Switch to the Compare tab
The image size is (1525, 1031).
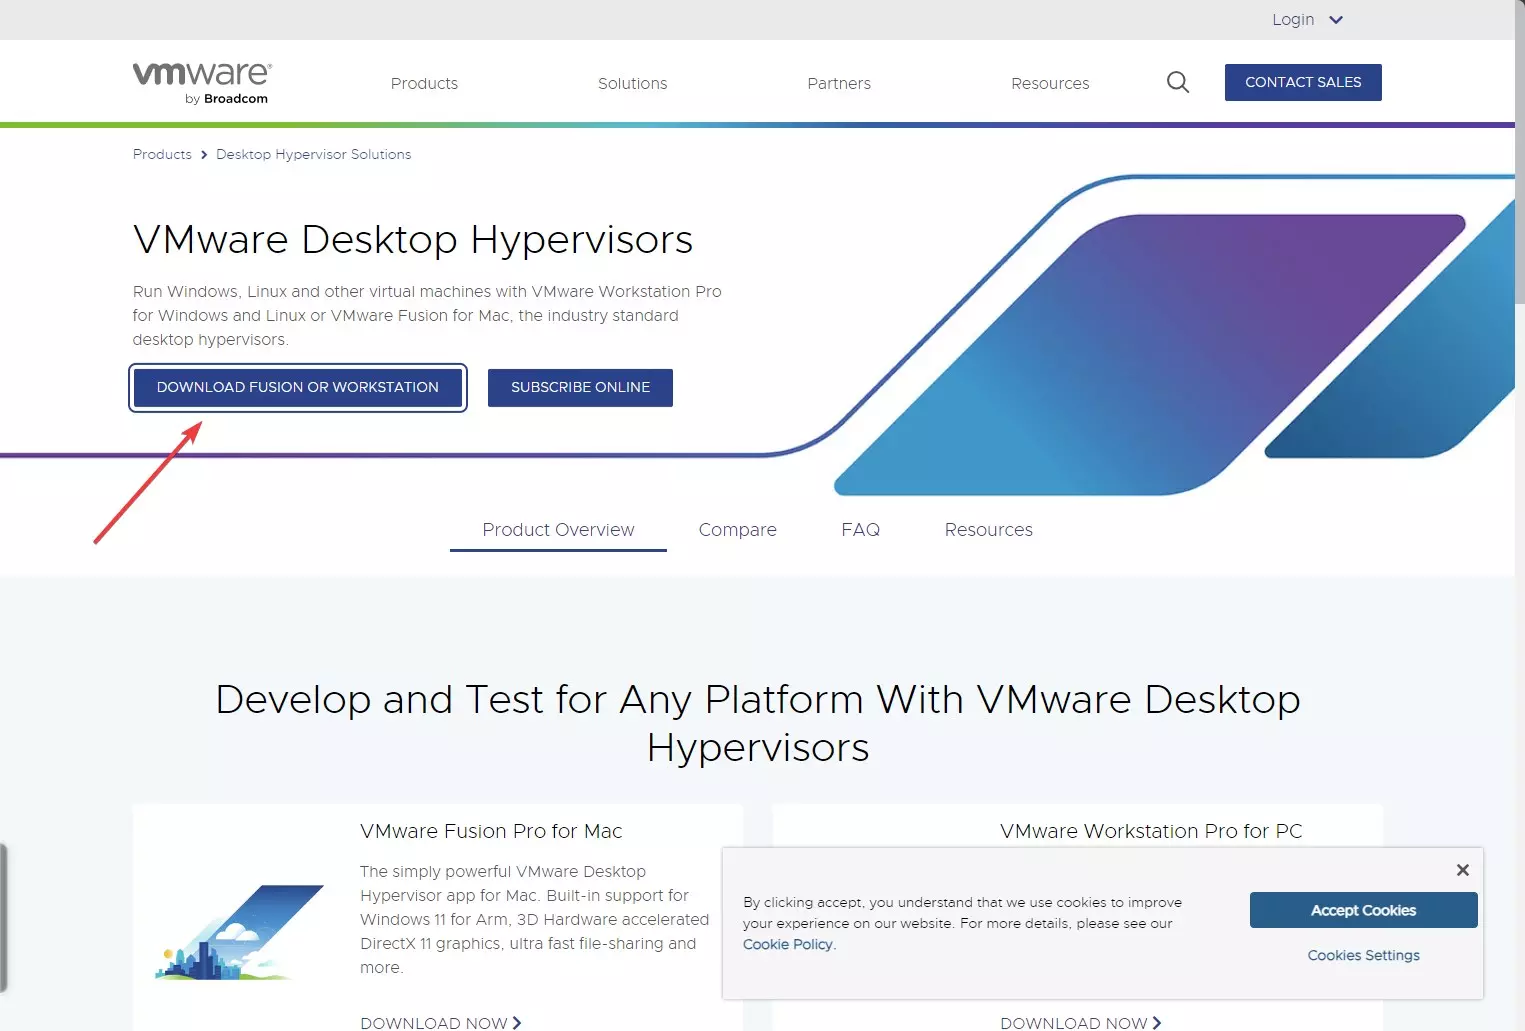pos(737,529)
